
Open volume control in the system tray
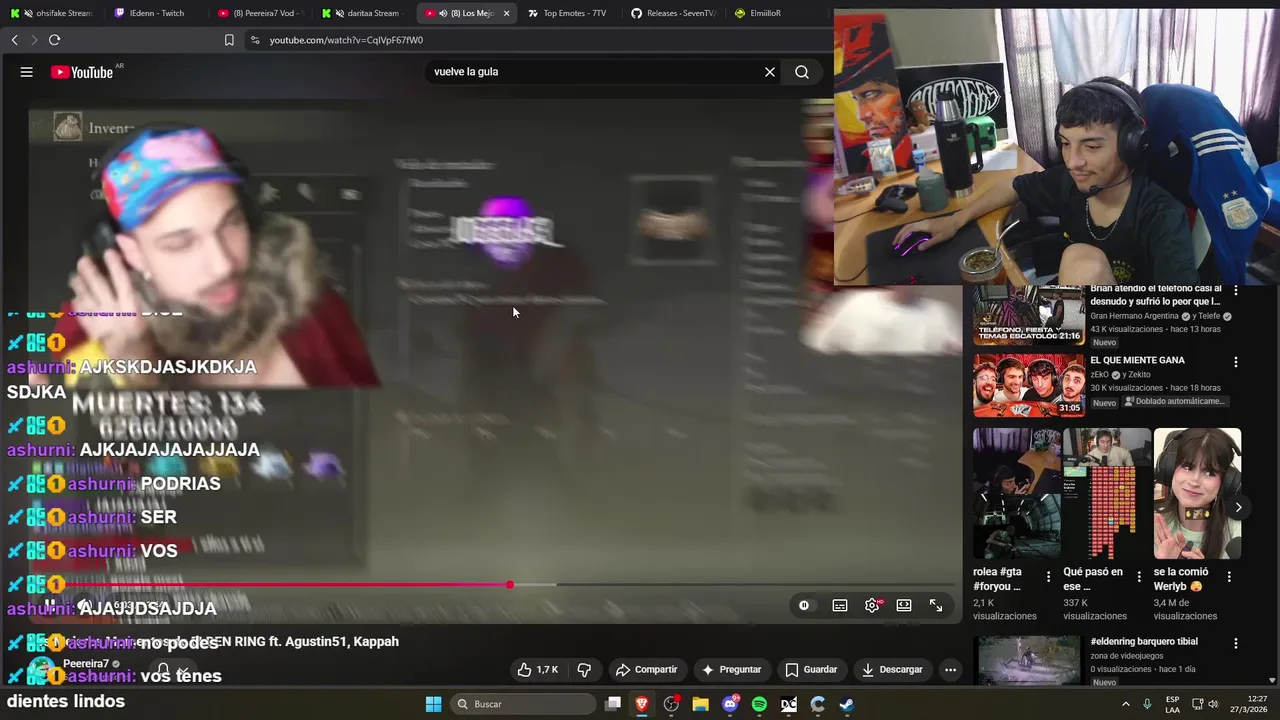coord(1213,704)
